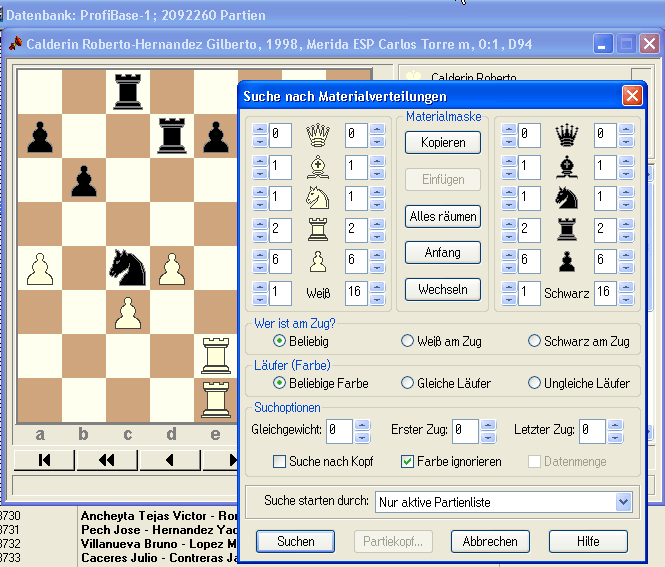
Task: Increase Gleichgewicht value with up arrow
Action: point(361,425)
